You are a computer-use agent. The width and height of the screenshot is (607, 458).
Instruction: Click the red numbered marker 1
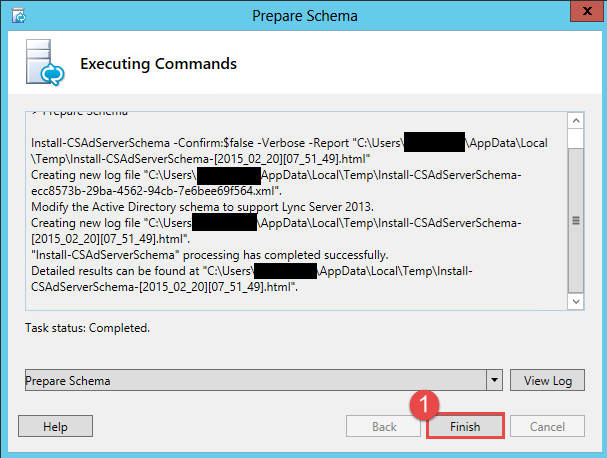click(x=427, y=406)
